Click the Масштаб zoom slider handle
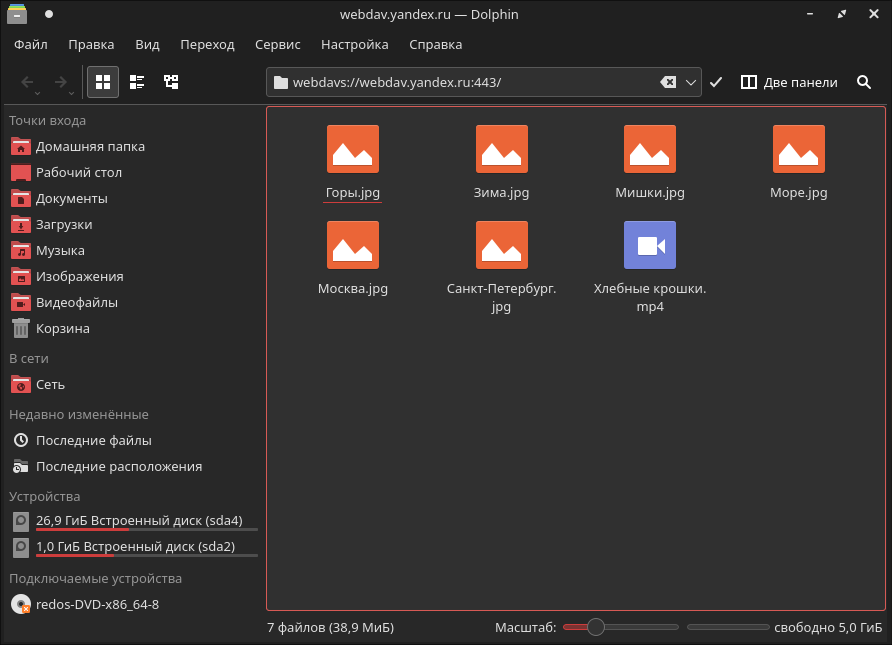892x645 pixels. coord(596,627)
